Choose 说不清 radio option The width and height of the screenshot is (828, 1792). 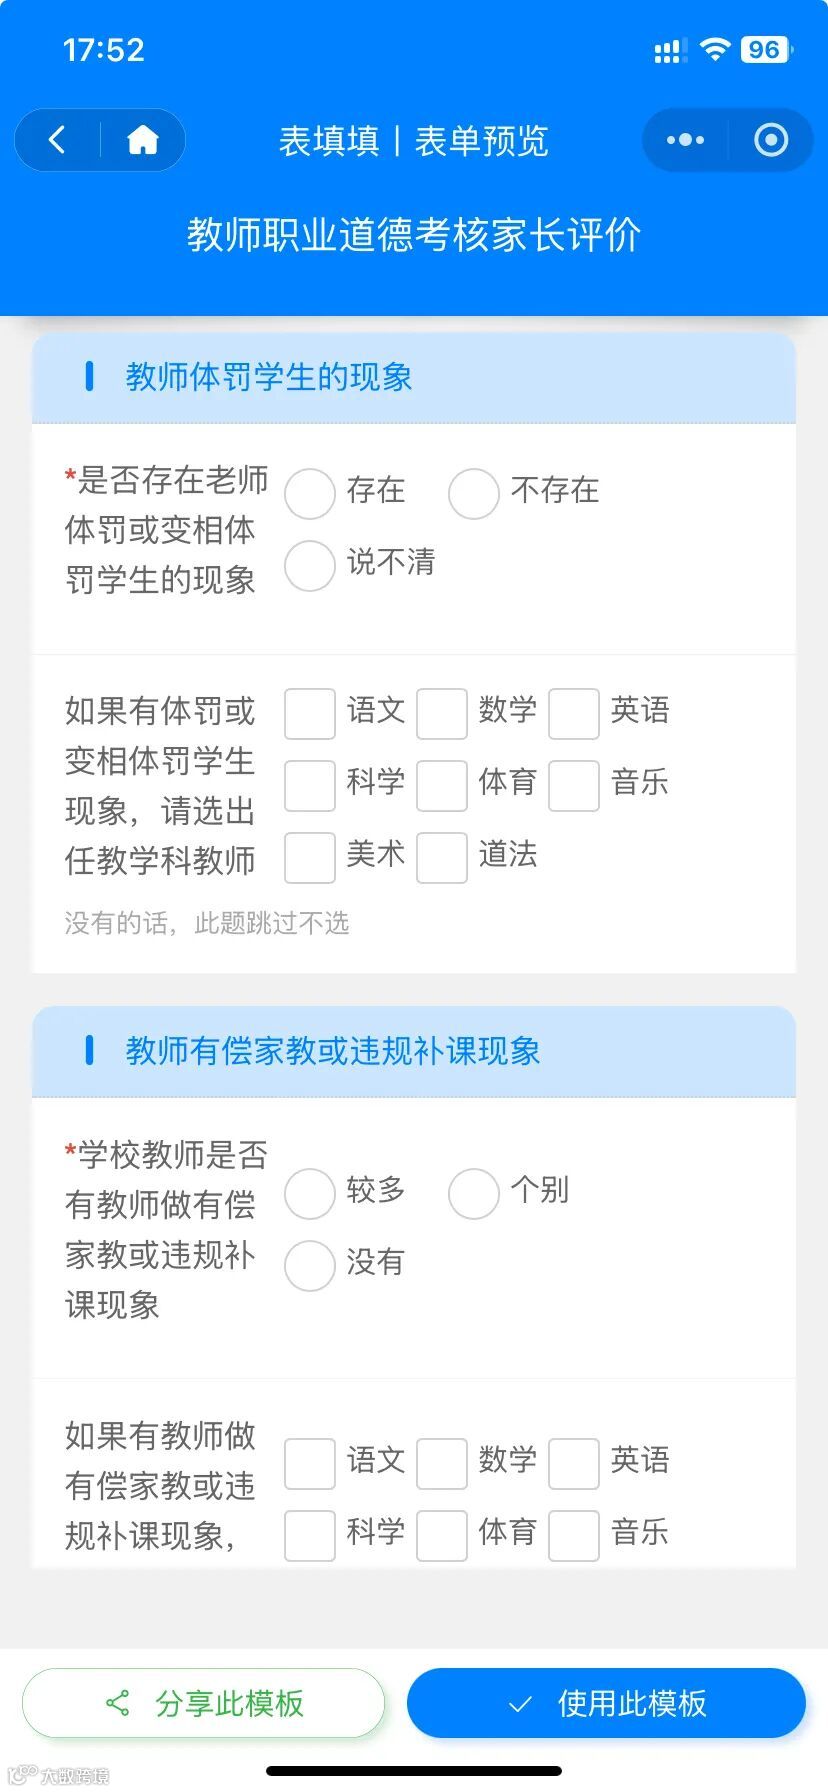click(310, 565)
